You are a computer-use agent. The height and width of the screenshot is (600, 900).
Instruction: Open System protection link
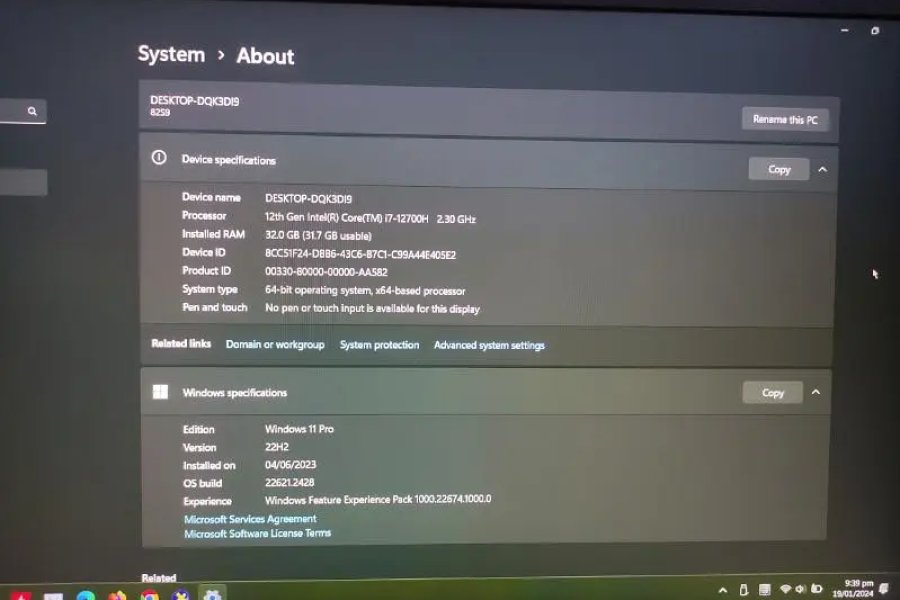pyautogui.click(x=379, y=345)
